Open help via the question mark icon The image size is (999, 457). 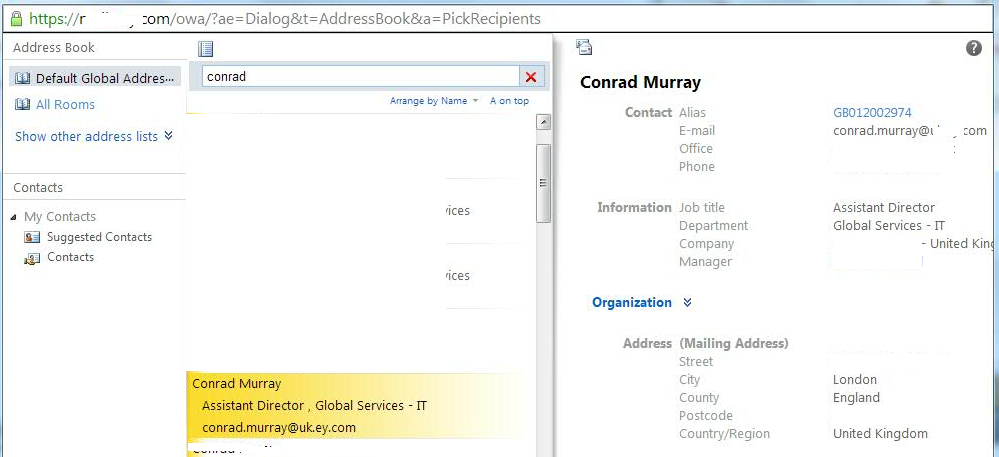[974, 48]
